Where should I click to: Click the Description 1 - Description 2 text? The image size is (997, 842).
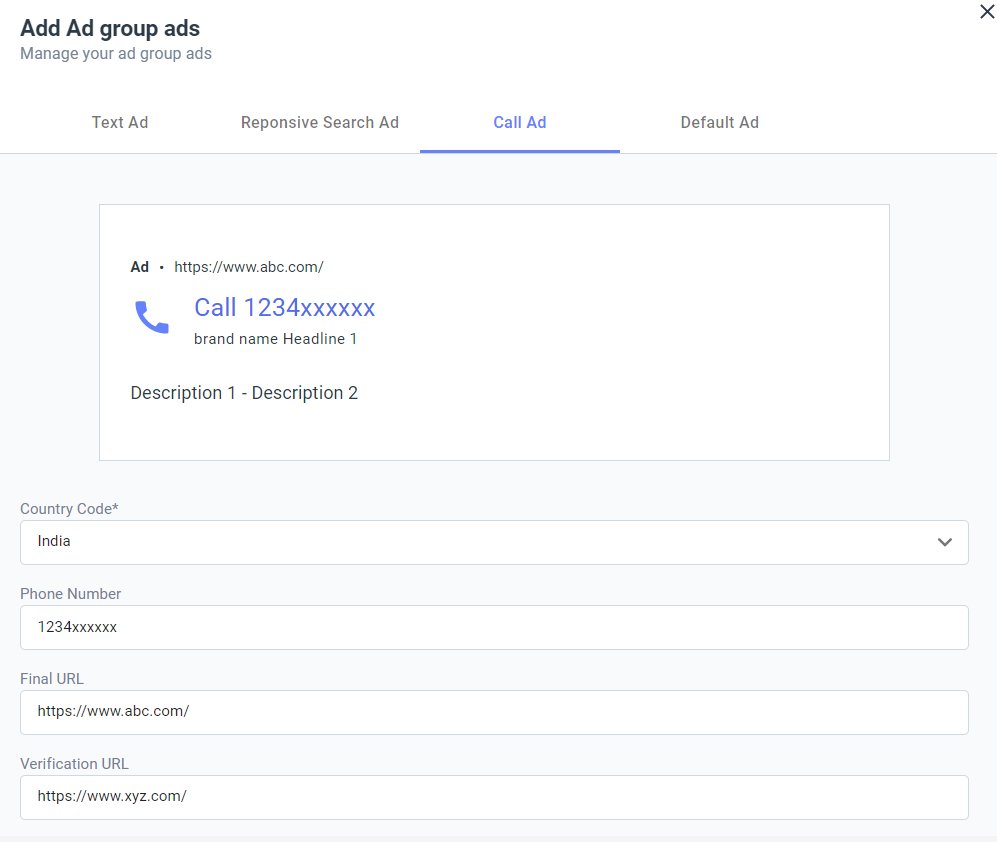pos(244,393)
